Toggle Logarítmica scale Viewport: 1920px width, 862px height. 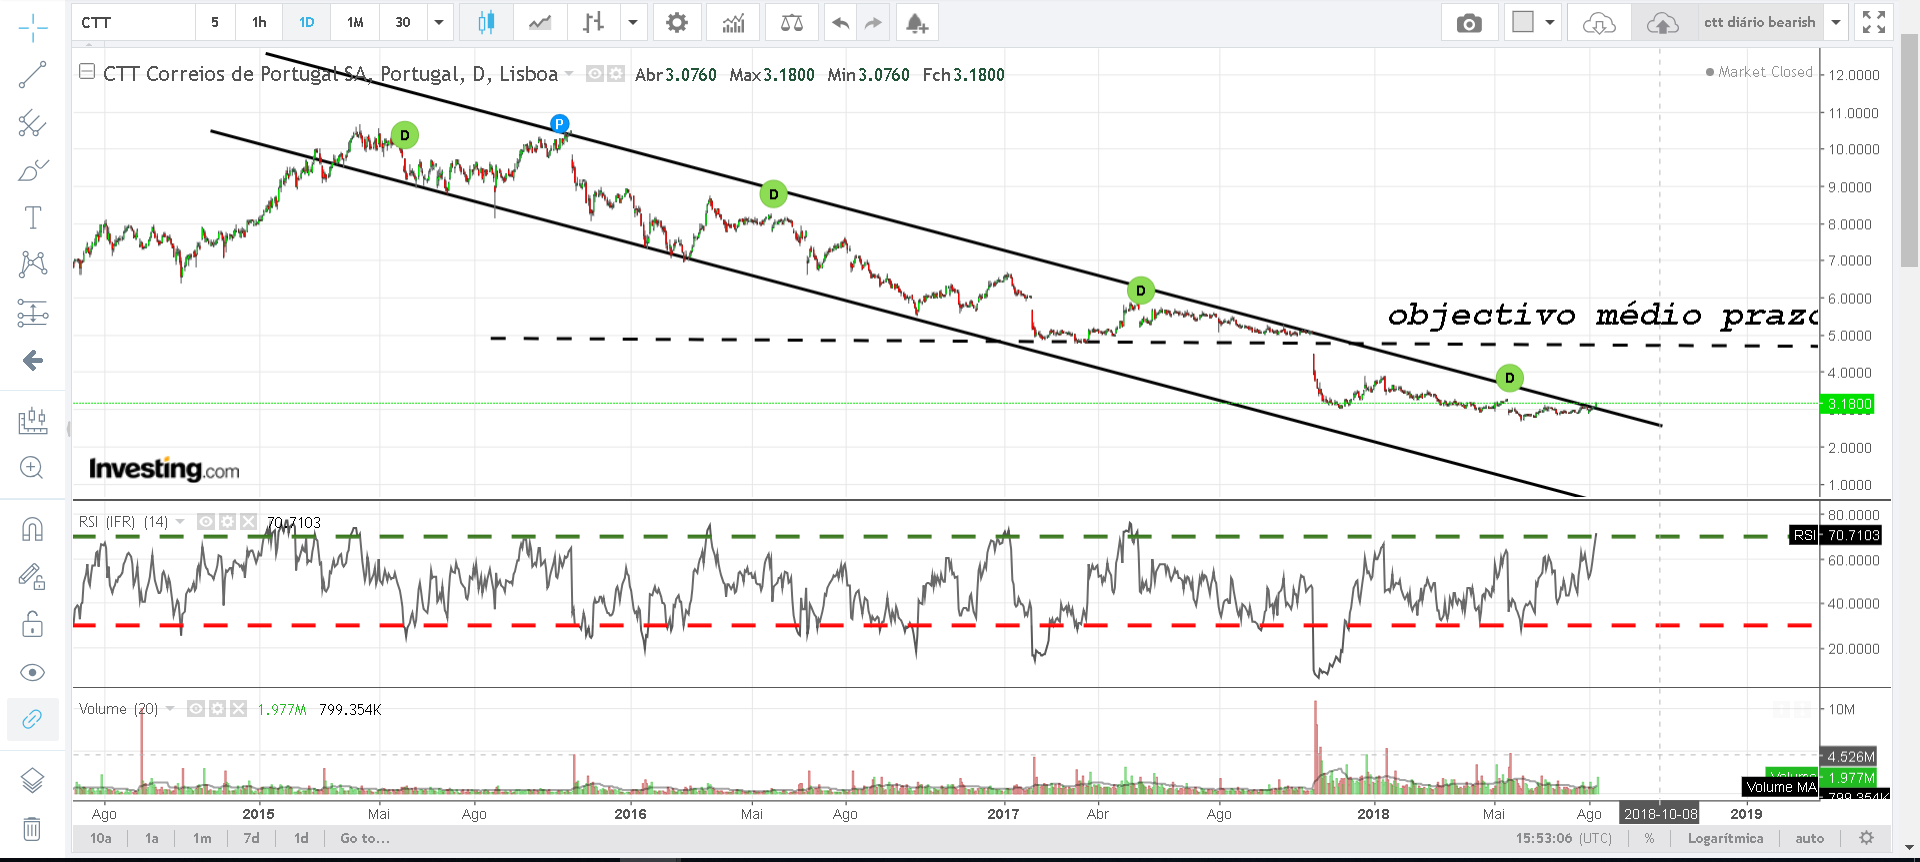1726,838
